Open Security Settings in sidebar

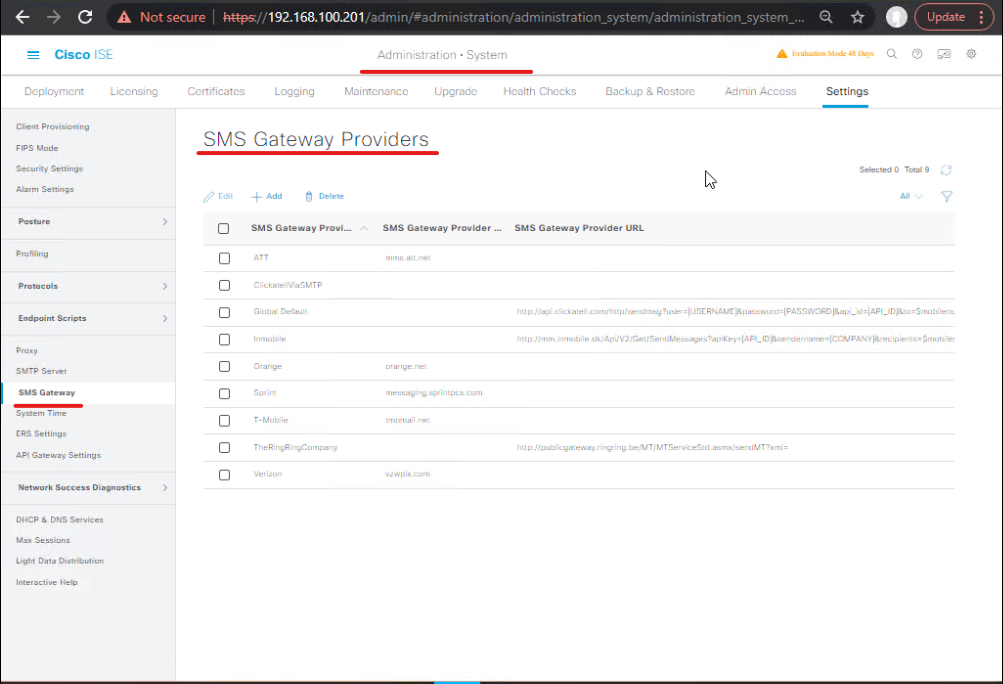click(x=49, y=169)
